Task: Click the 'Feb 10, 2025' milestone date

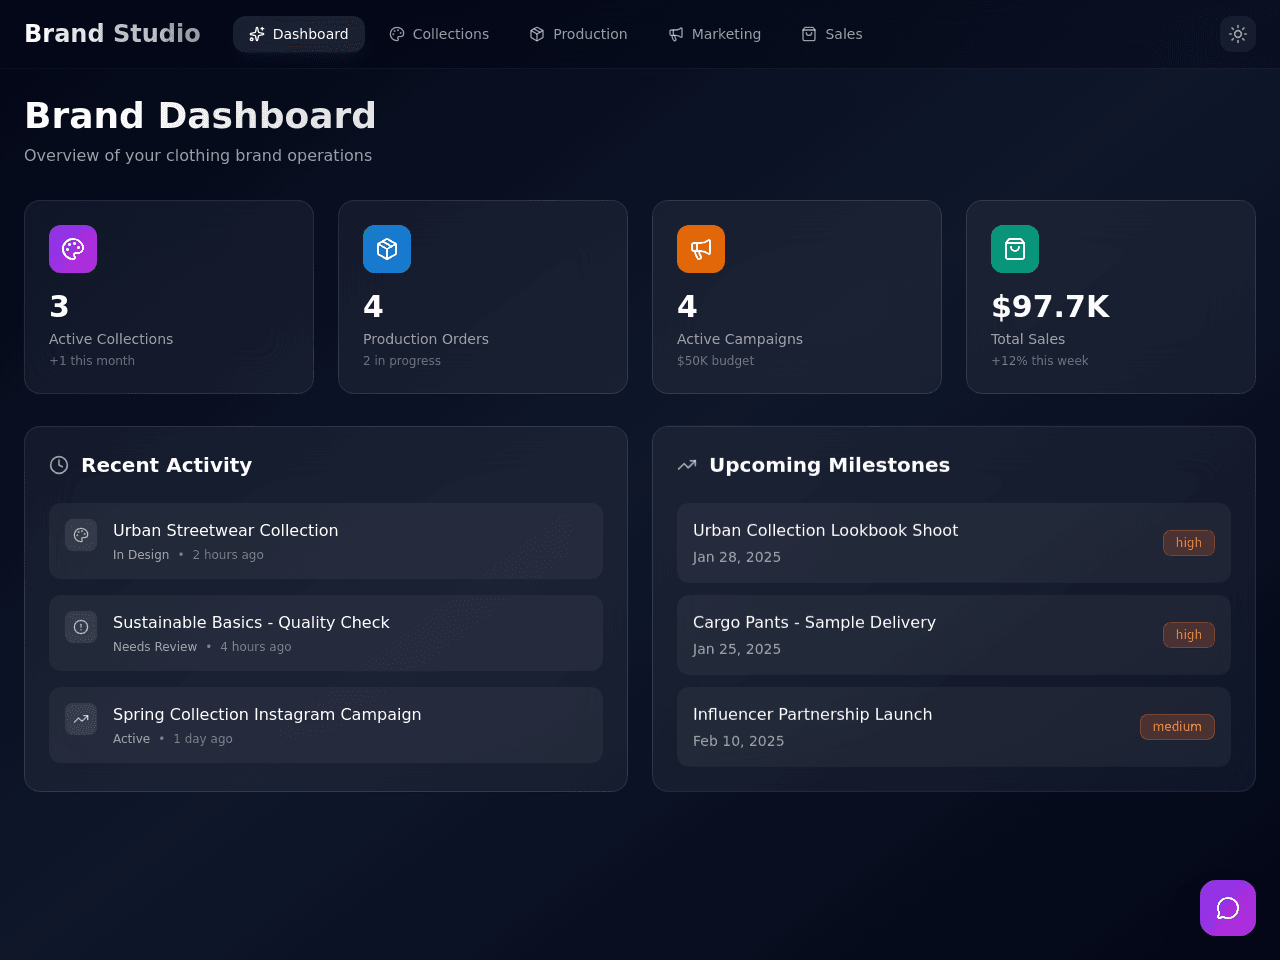Action: click(x=739, y=741)
